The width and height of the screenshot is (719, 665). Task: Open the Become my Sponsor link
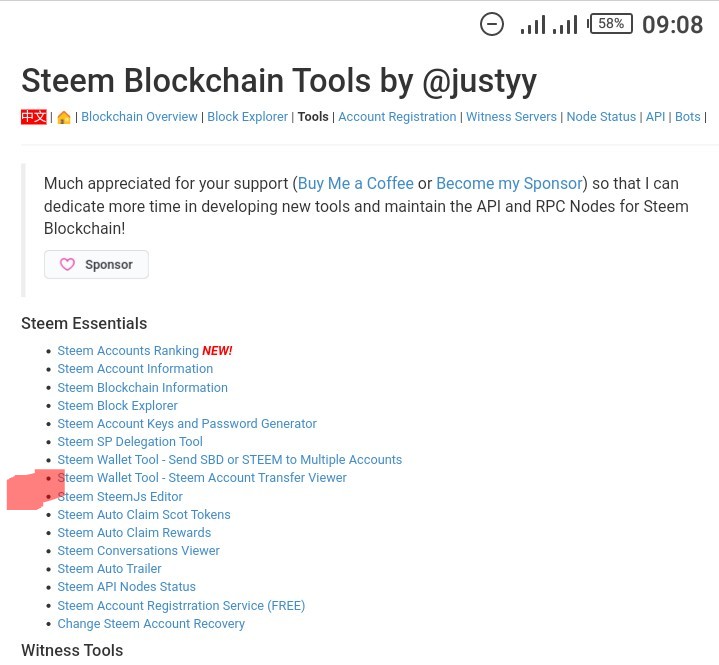(x=509, y=183)
